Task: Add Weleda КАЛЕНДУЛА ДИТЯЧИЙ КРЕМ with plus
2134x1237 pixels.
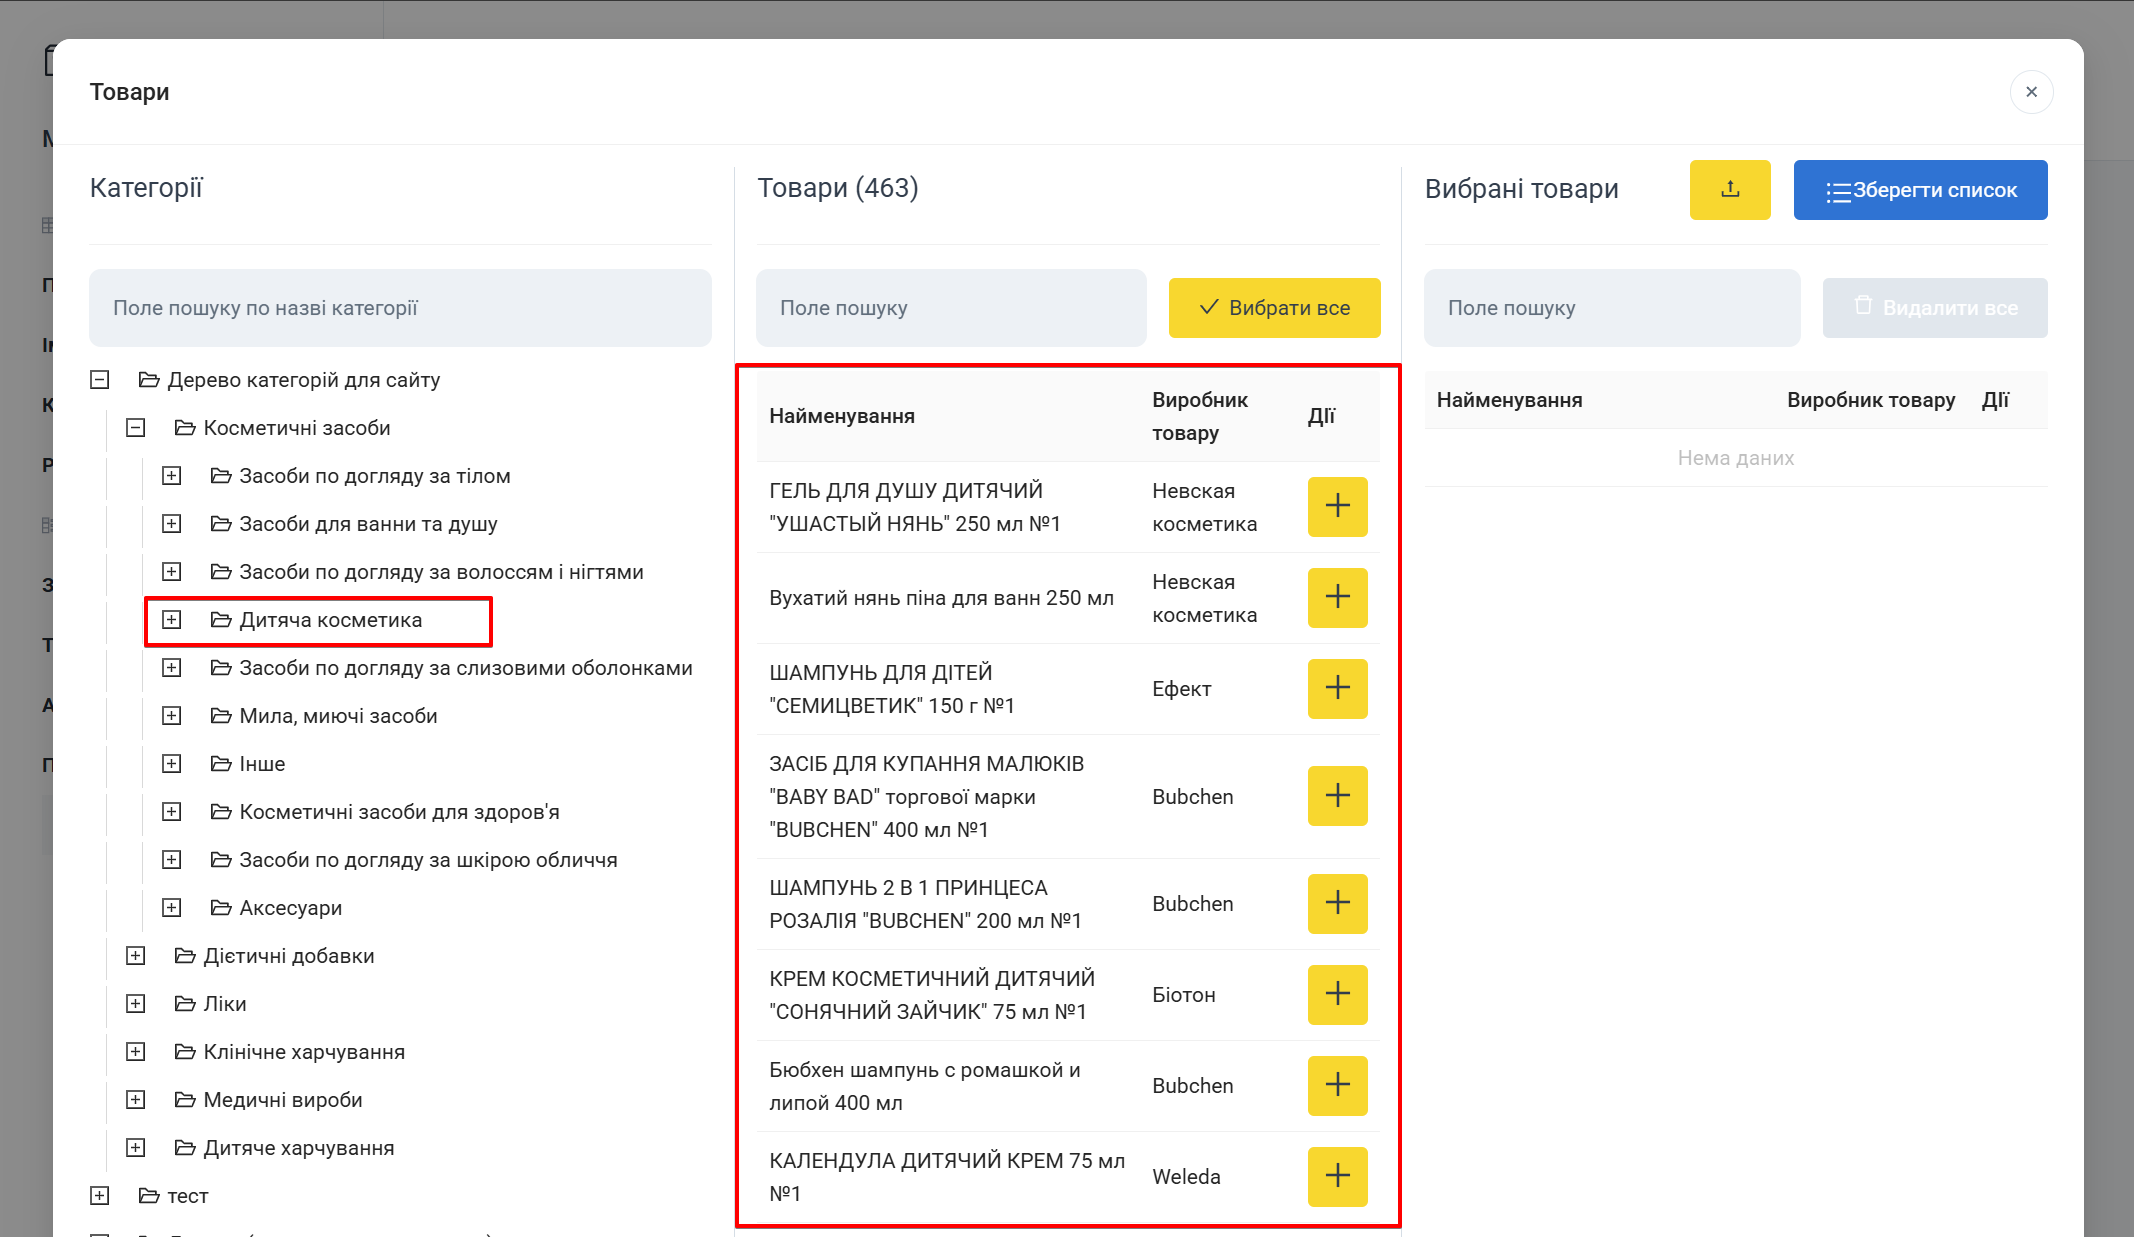Action: point(1337,1176)
